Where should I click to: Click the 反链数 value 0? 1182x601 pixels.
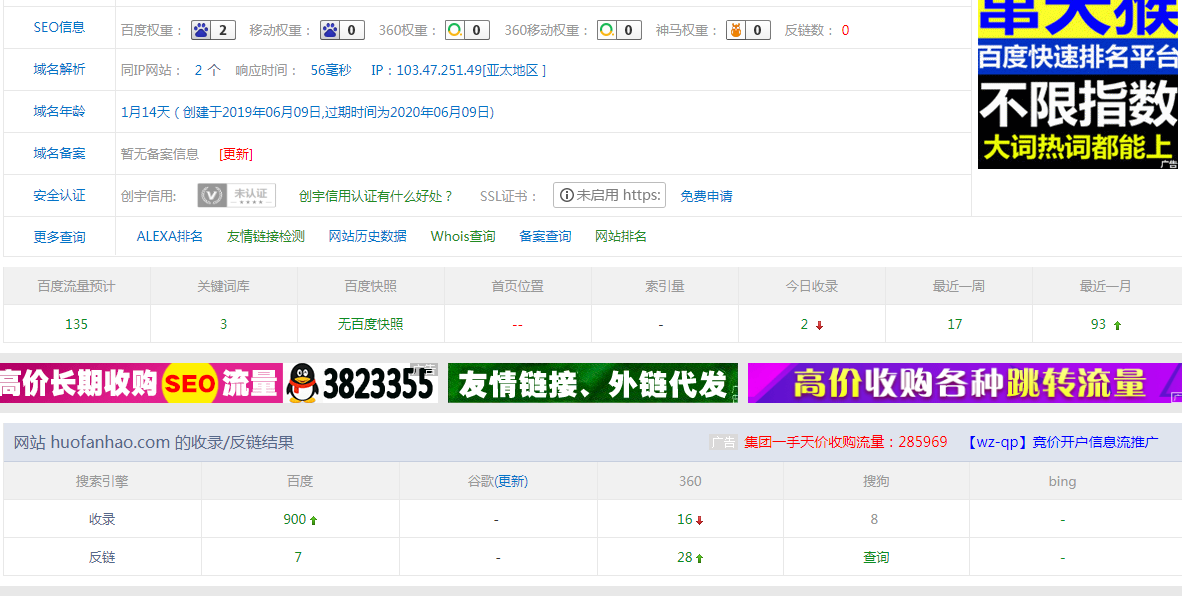(x=845, y=31)
